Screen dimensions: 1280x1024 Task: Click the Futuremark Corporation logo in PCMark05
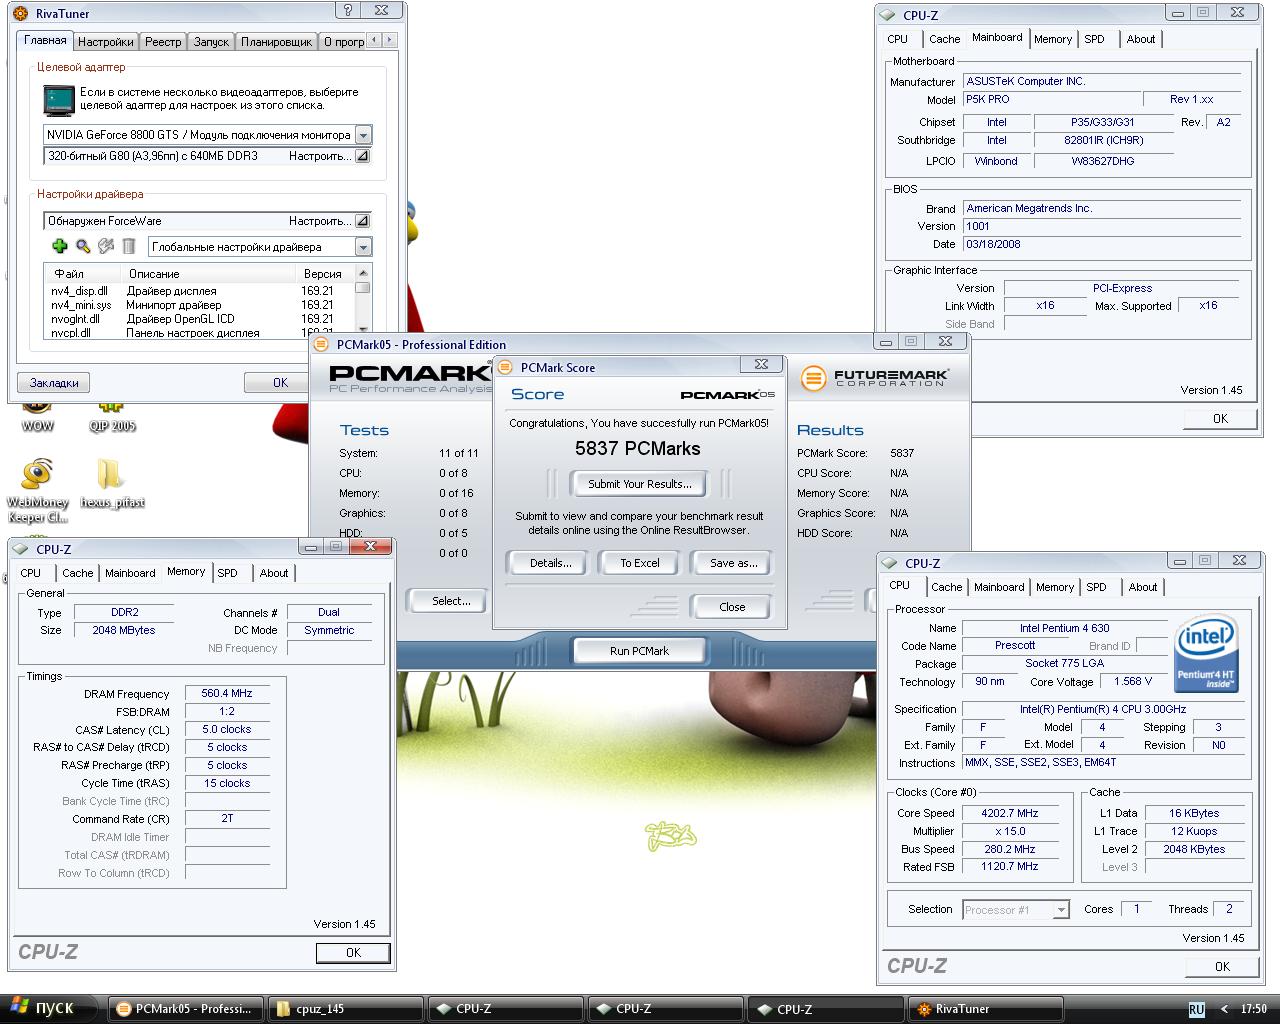(x=875, y=377)
